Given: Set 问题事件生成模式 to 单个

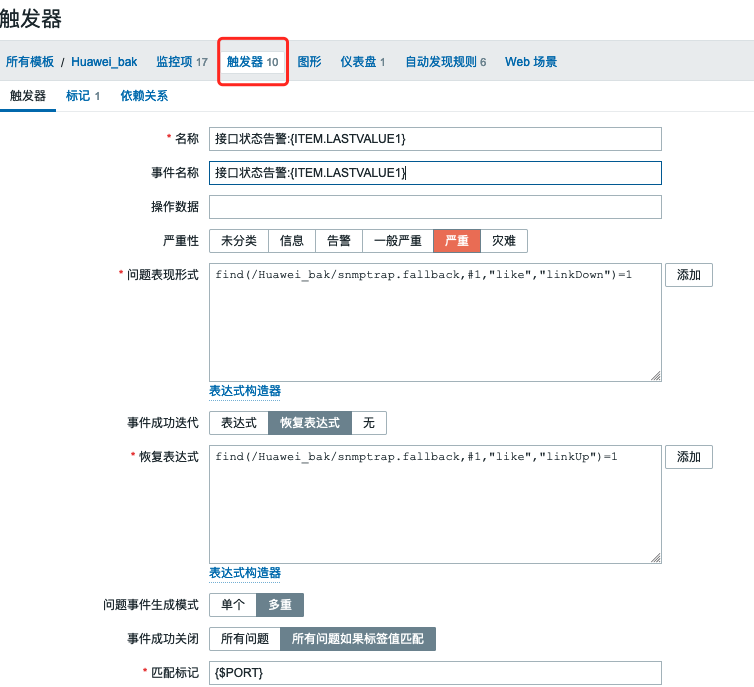Looking at the screenshot, I should tap(233, 605).
